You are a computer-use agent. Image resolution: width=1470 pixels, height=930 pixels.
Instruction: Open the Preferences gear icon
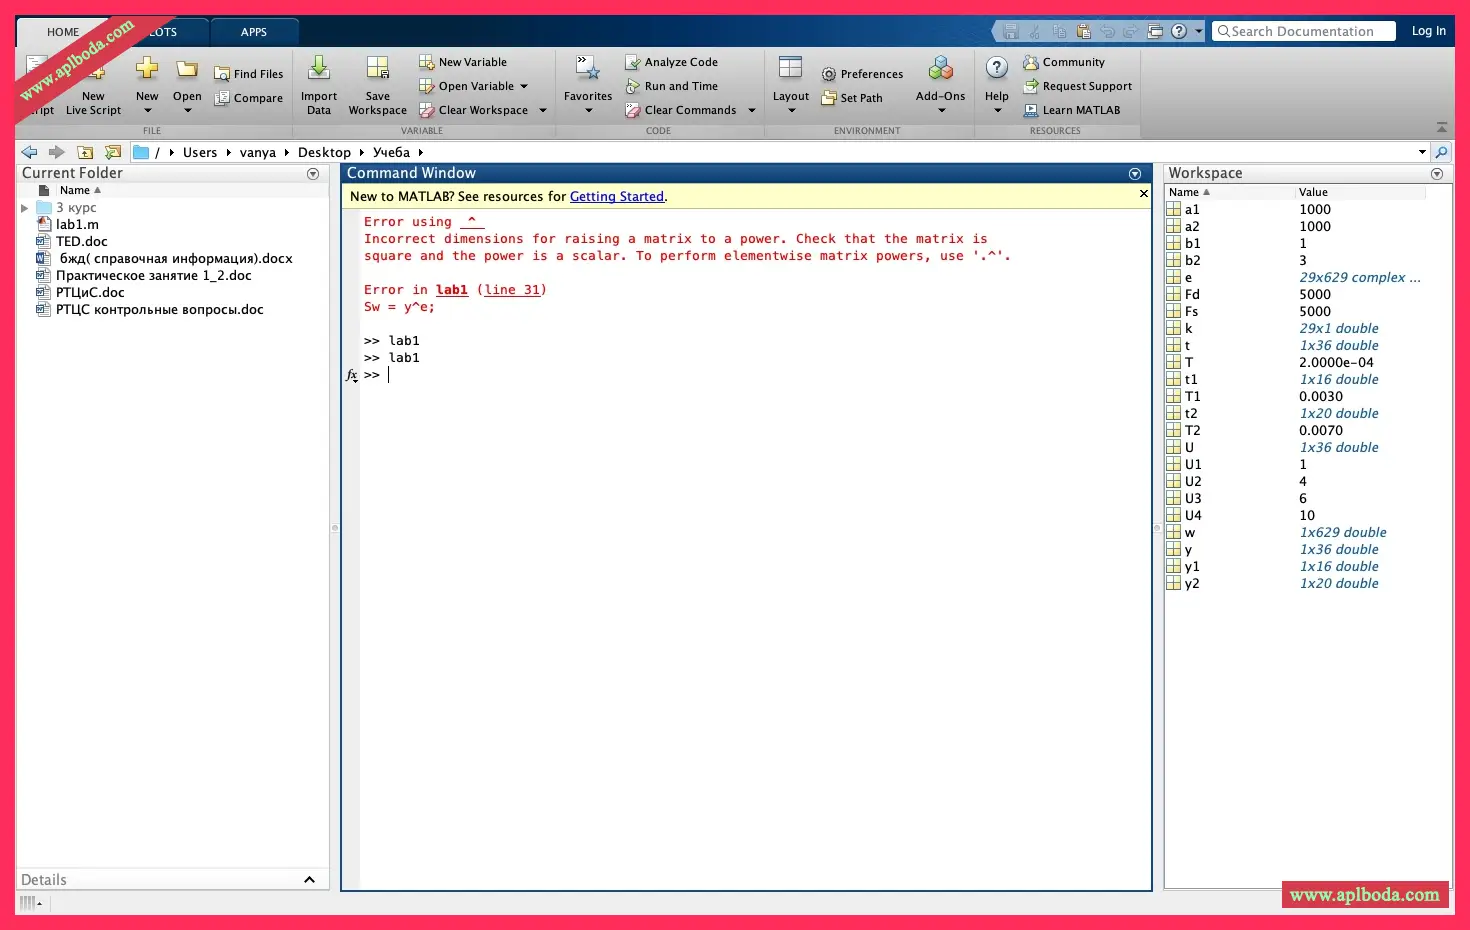point(829,74)
